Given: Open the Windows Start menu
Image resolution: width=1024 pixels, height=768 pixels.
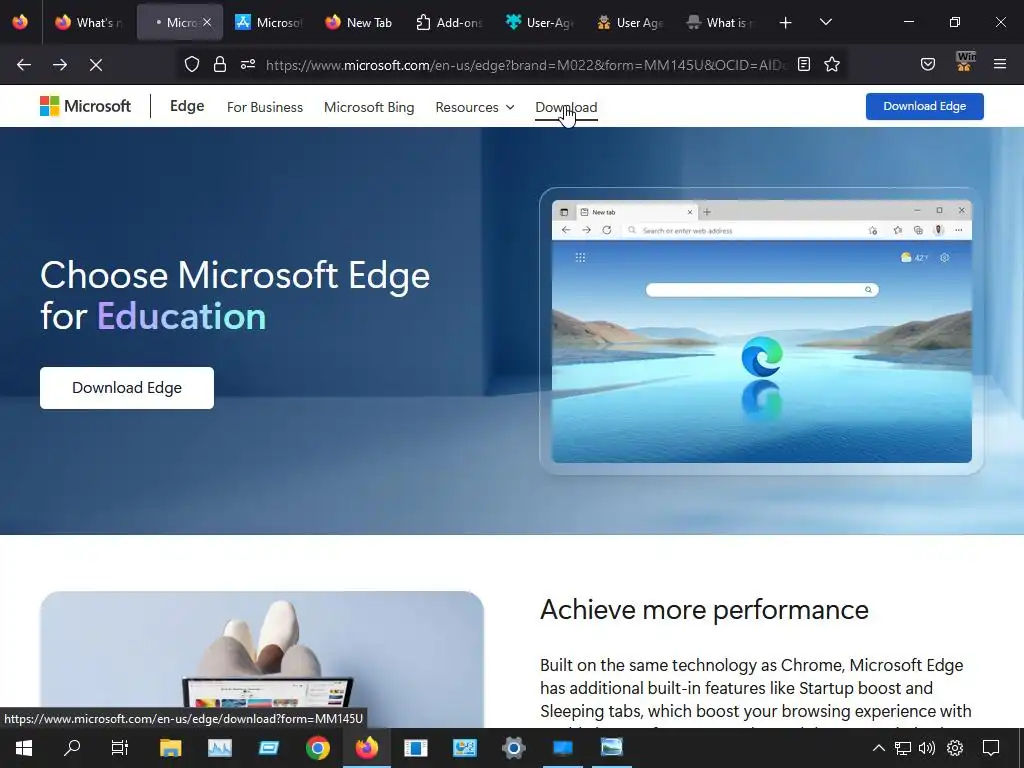Looking at the screenshot, I should [x=24, y=748].
